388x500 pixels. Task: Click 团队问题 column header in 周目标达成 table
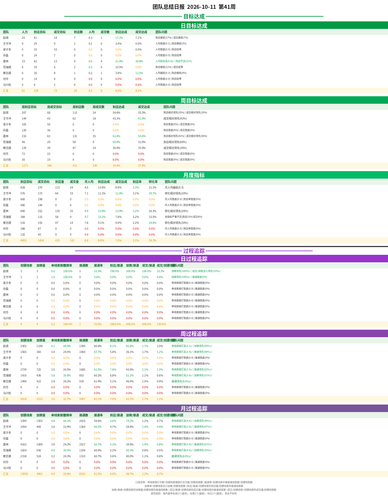[169, 107]
